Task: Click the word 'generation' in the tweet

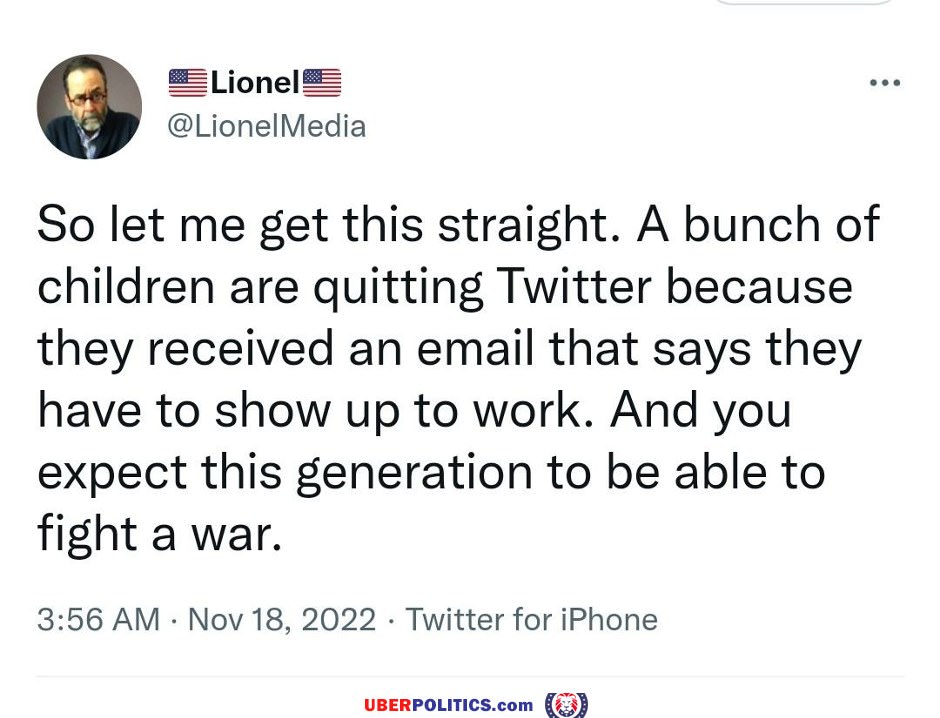Action: (414, 475)
